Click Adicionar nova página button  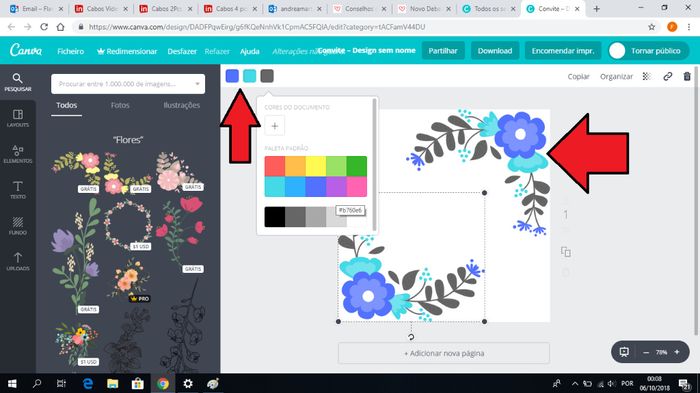point(444,353)
